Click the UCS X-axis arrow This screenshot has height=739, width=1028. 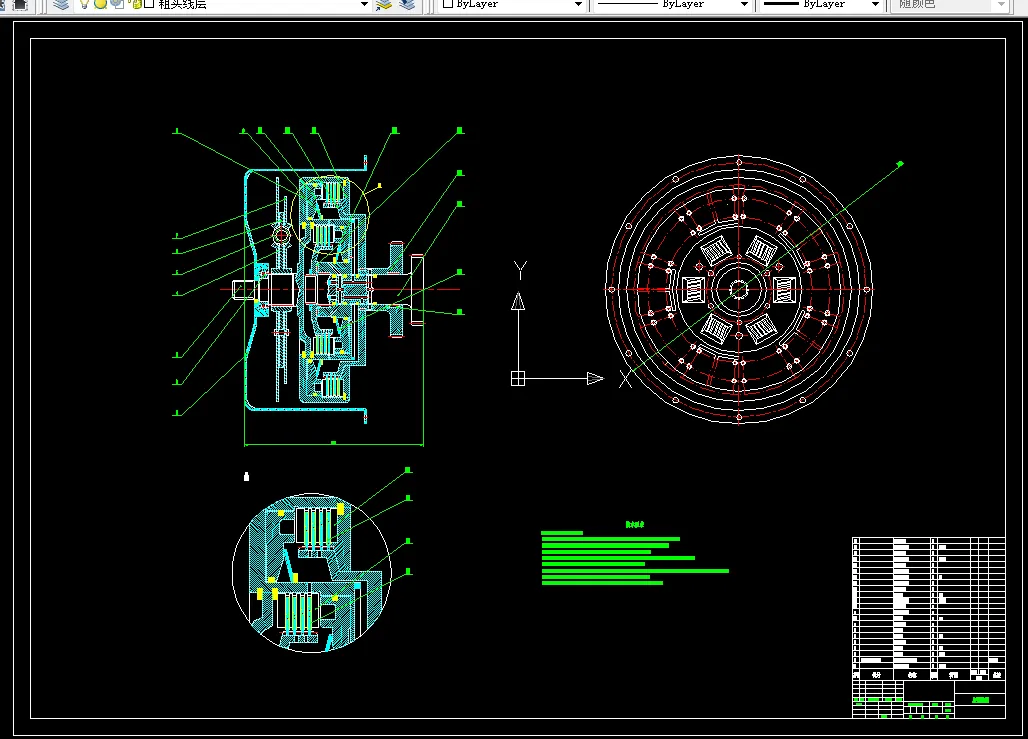click(x=594, y=378)
